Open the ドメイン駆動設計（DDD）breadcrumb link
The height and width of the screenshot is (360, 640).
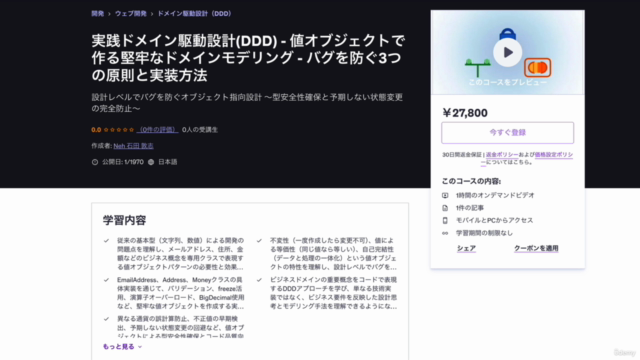pos(195,13)
